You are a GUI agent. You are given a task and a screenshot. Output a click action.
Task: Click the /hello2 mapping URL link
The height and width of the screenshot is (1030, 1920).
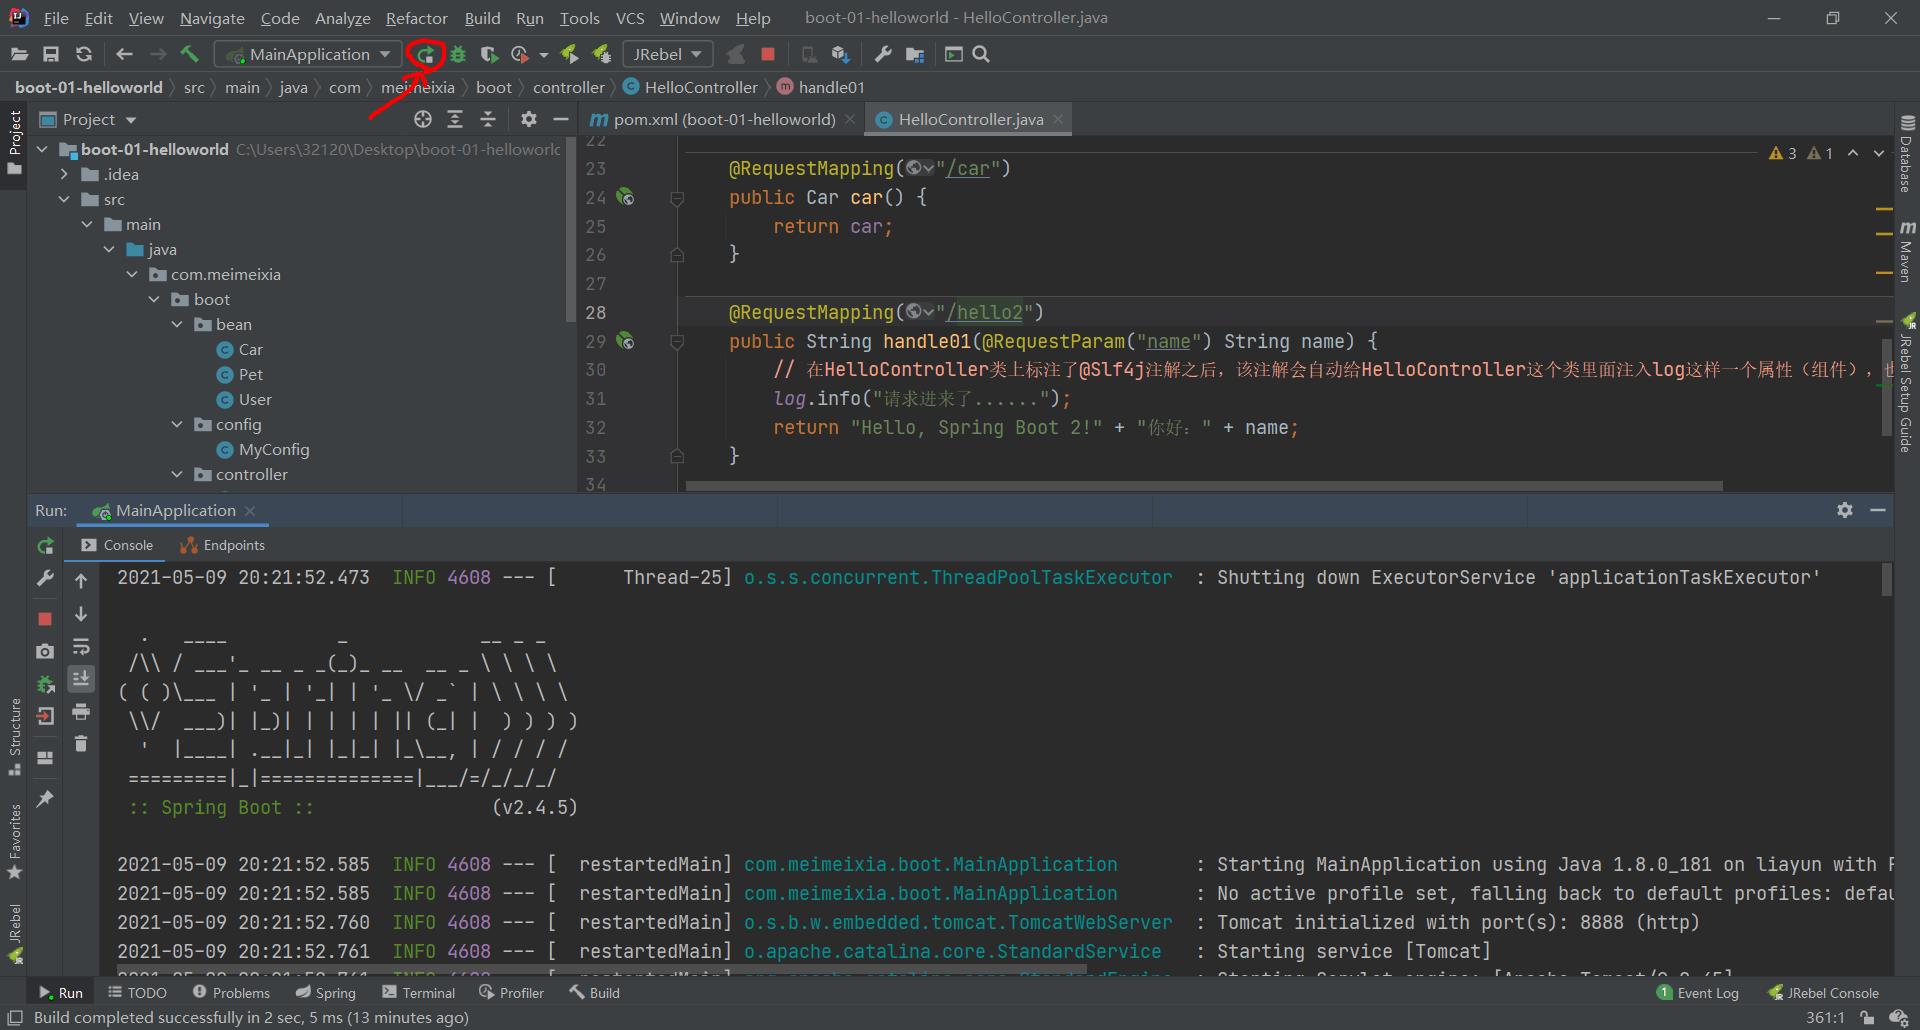coord(984,313)
